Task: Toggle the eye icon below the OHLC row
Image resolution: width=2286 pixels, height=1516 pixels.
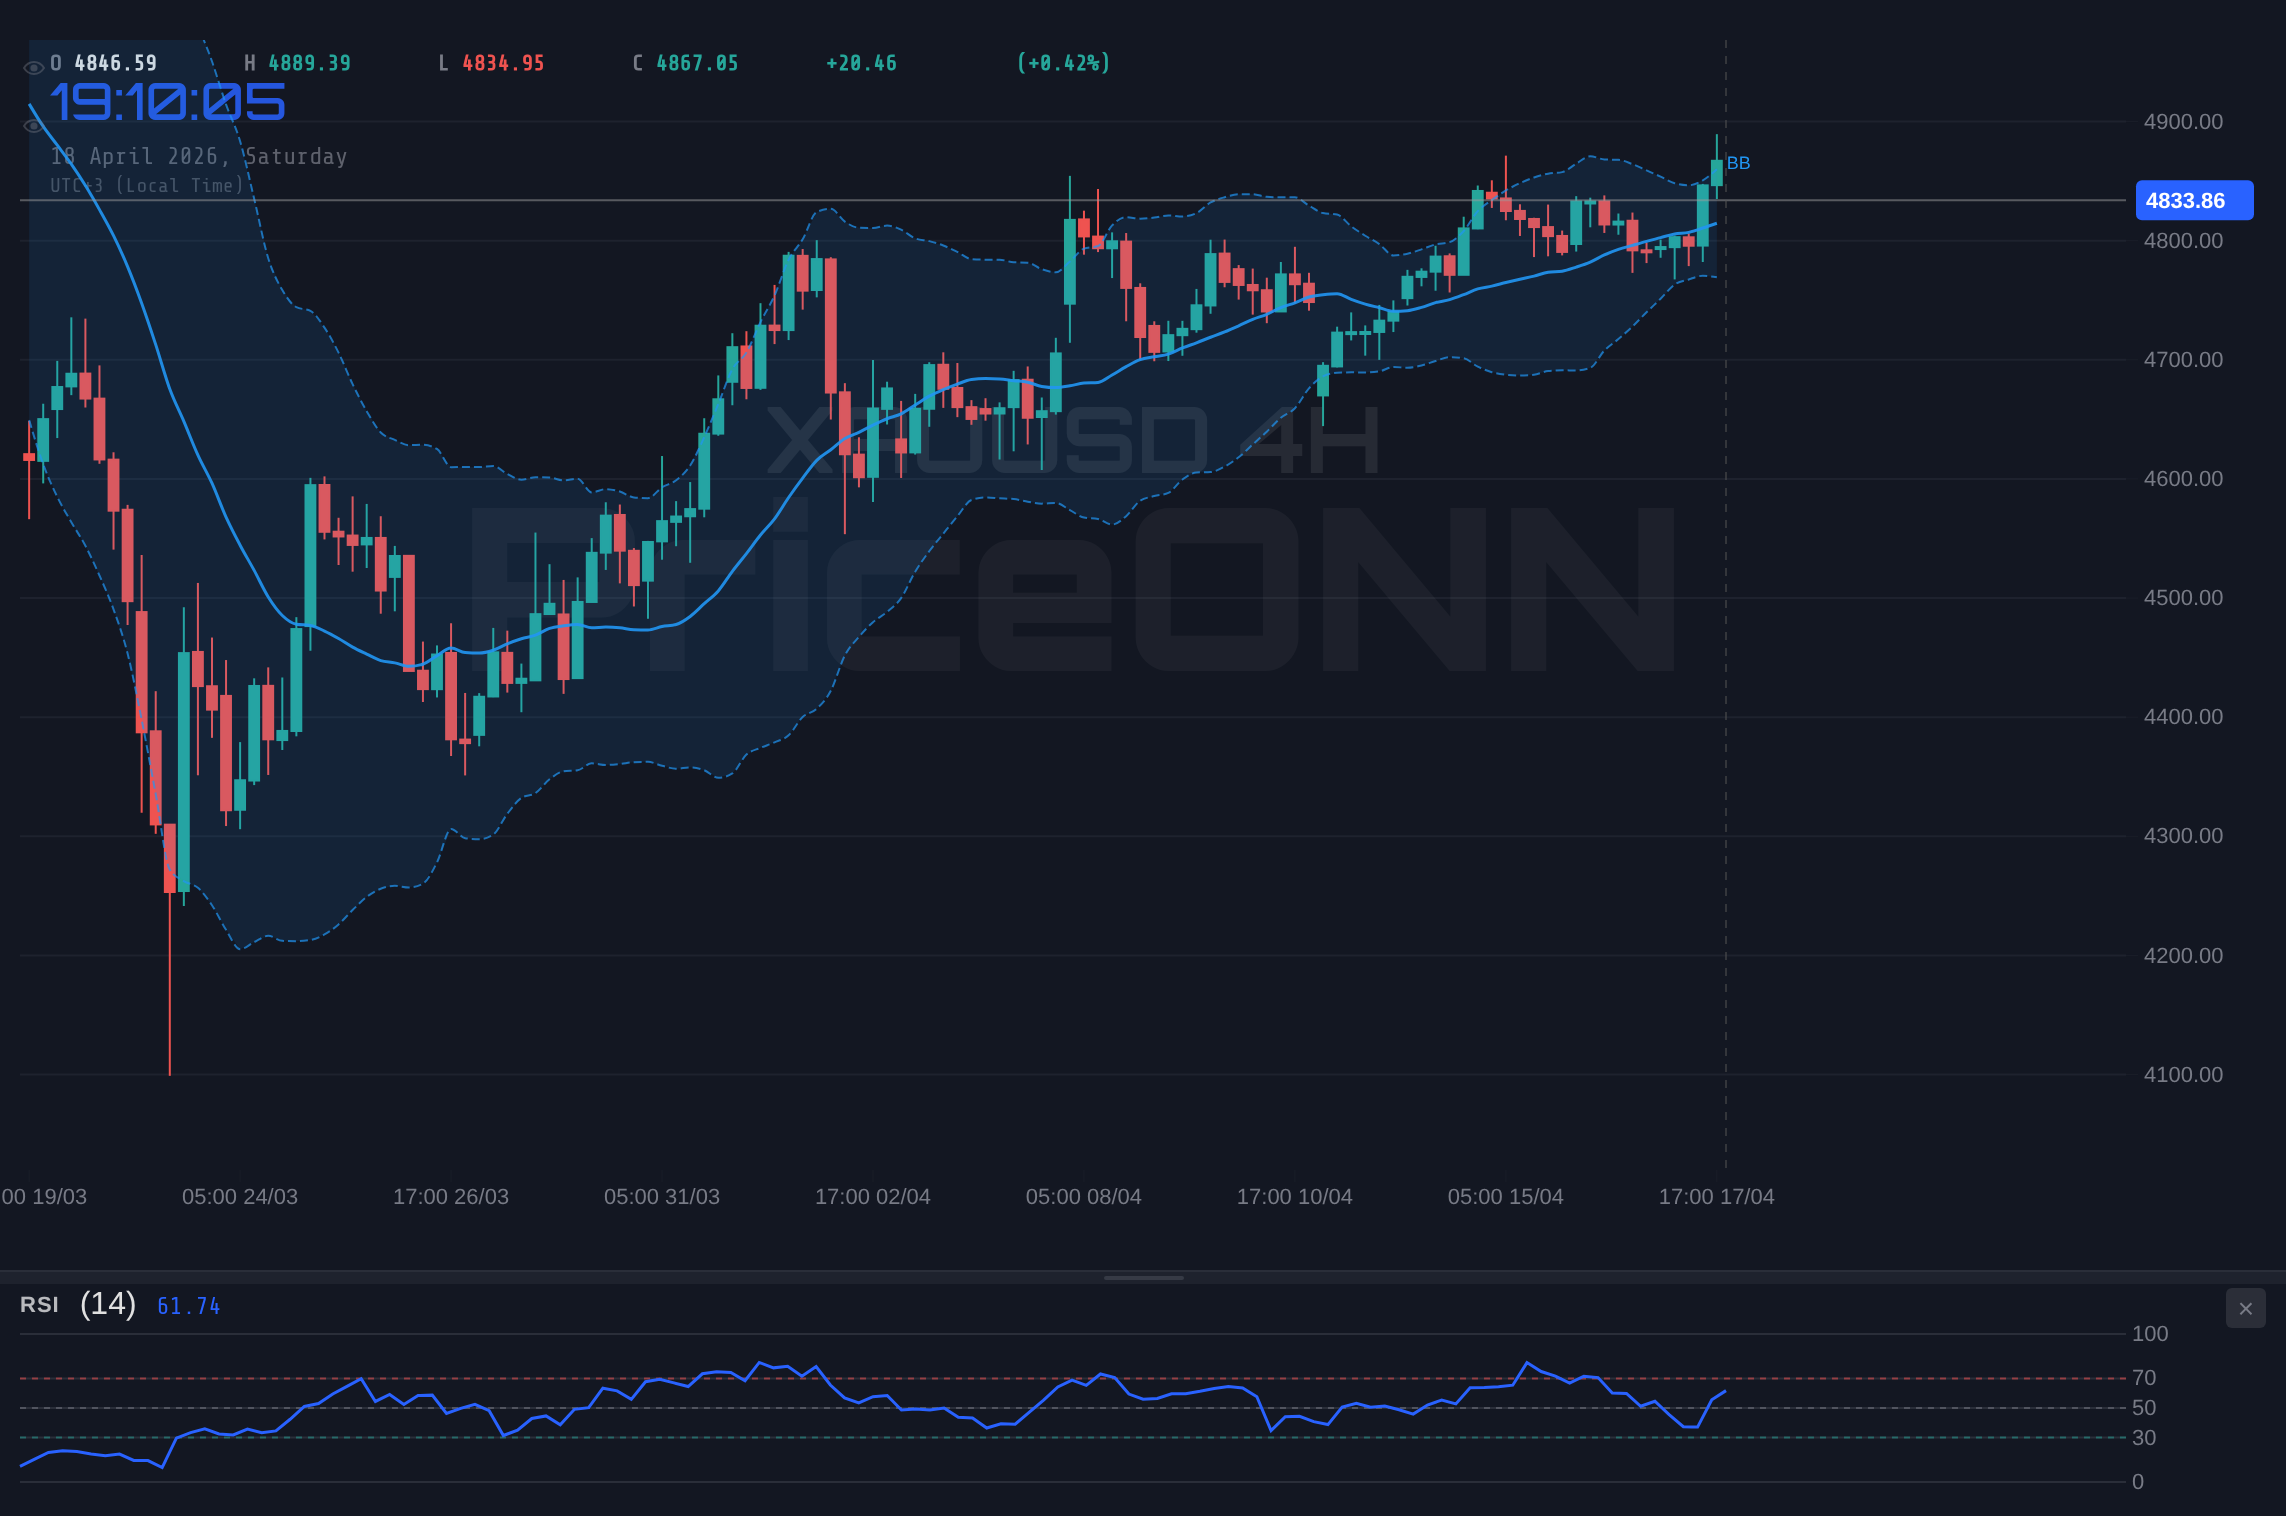Action: [33, 126]
